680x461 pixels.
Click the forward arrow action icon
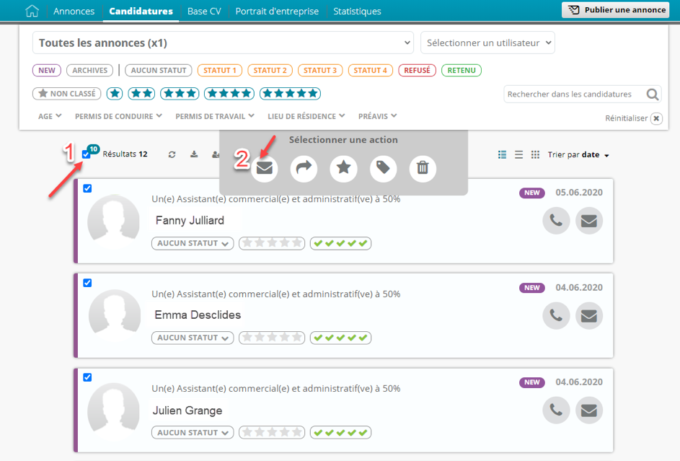(304, 168)
